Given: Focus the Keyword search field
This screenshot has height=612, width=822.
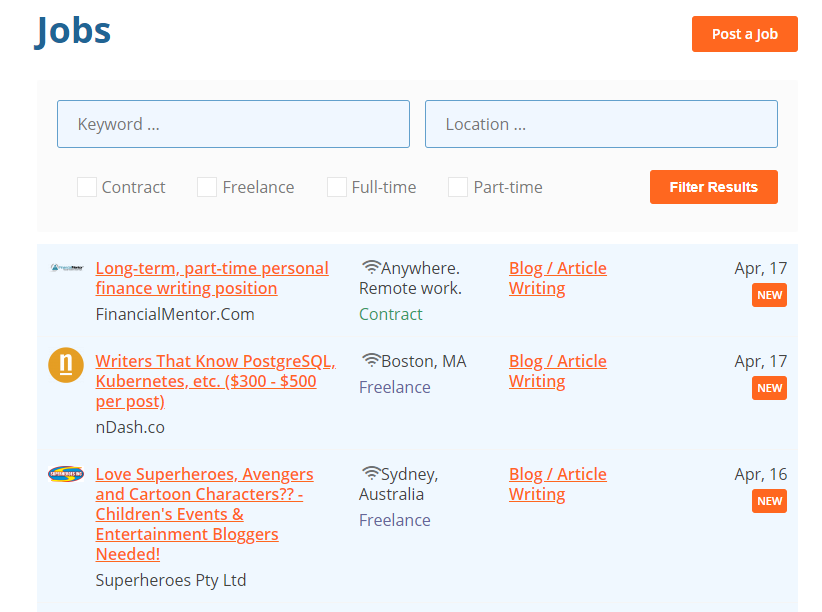Looking at the screenshot, I should pos(233,124).
